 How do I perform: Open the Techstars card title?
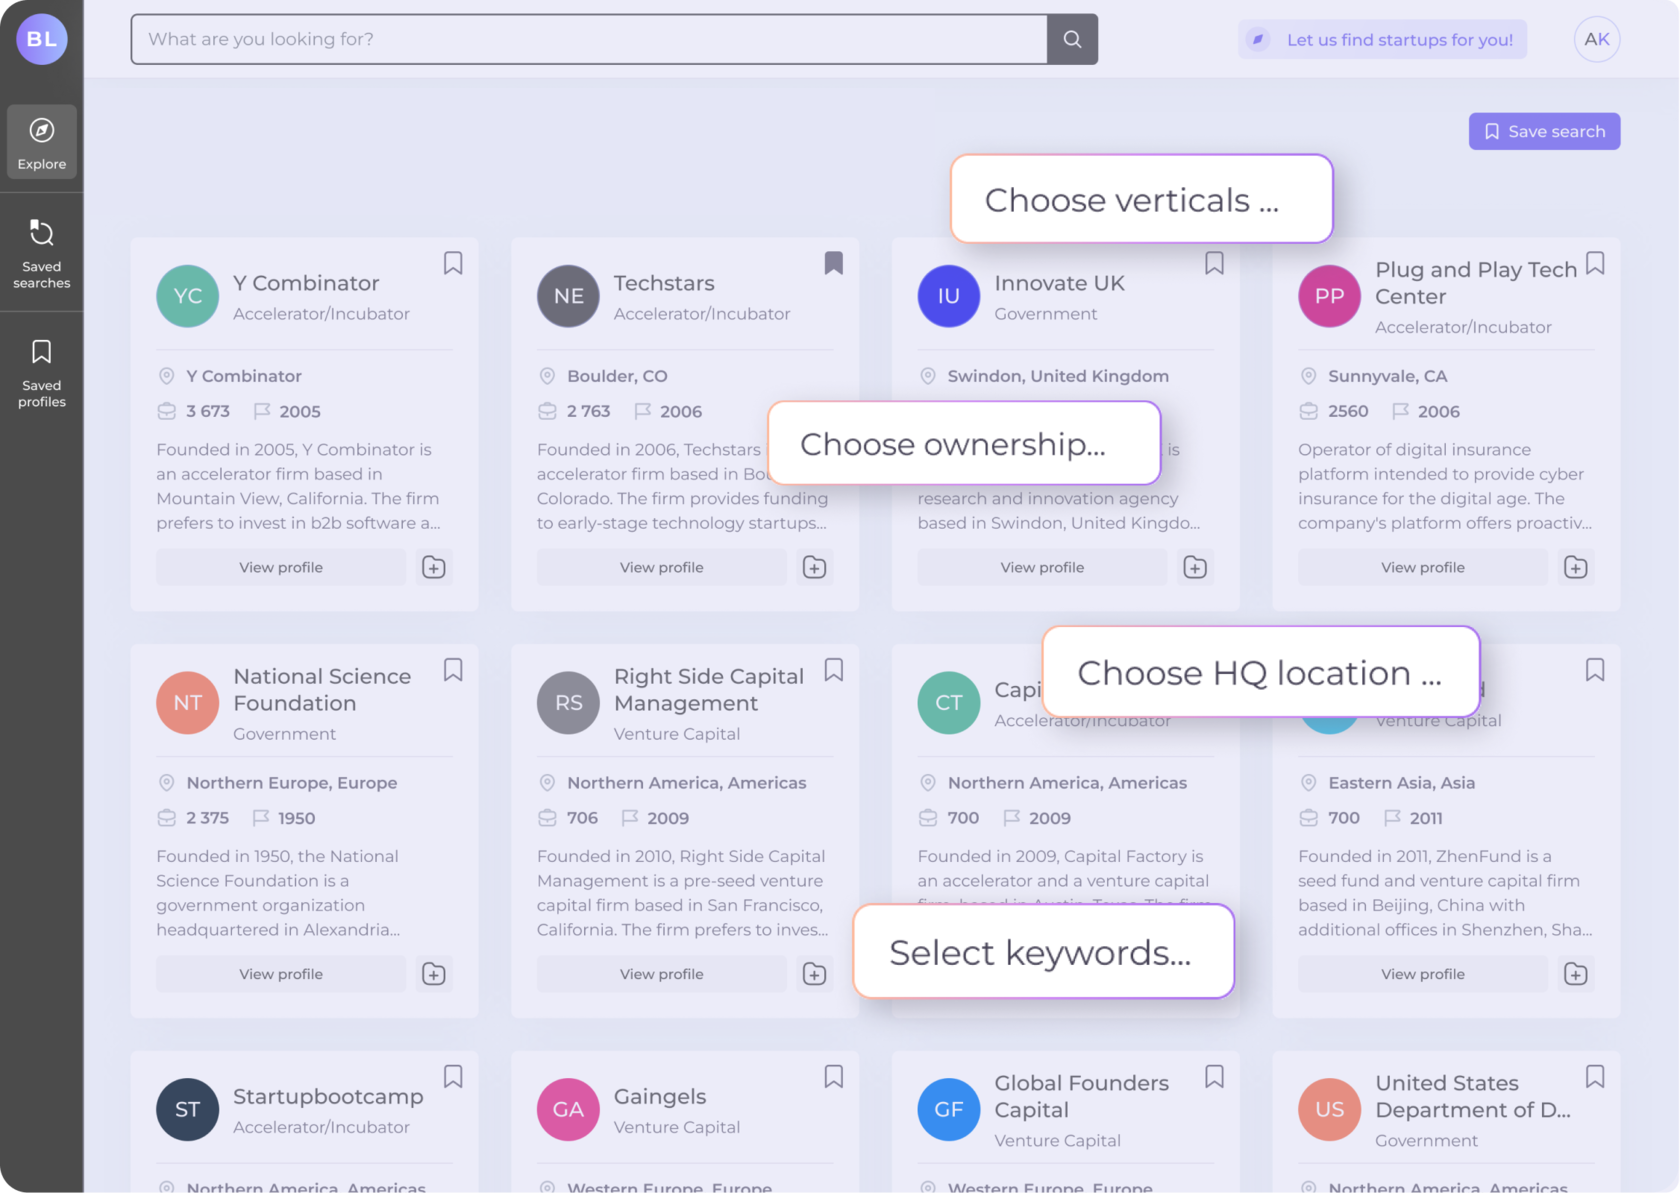coord(664,283)
